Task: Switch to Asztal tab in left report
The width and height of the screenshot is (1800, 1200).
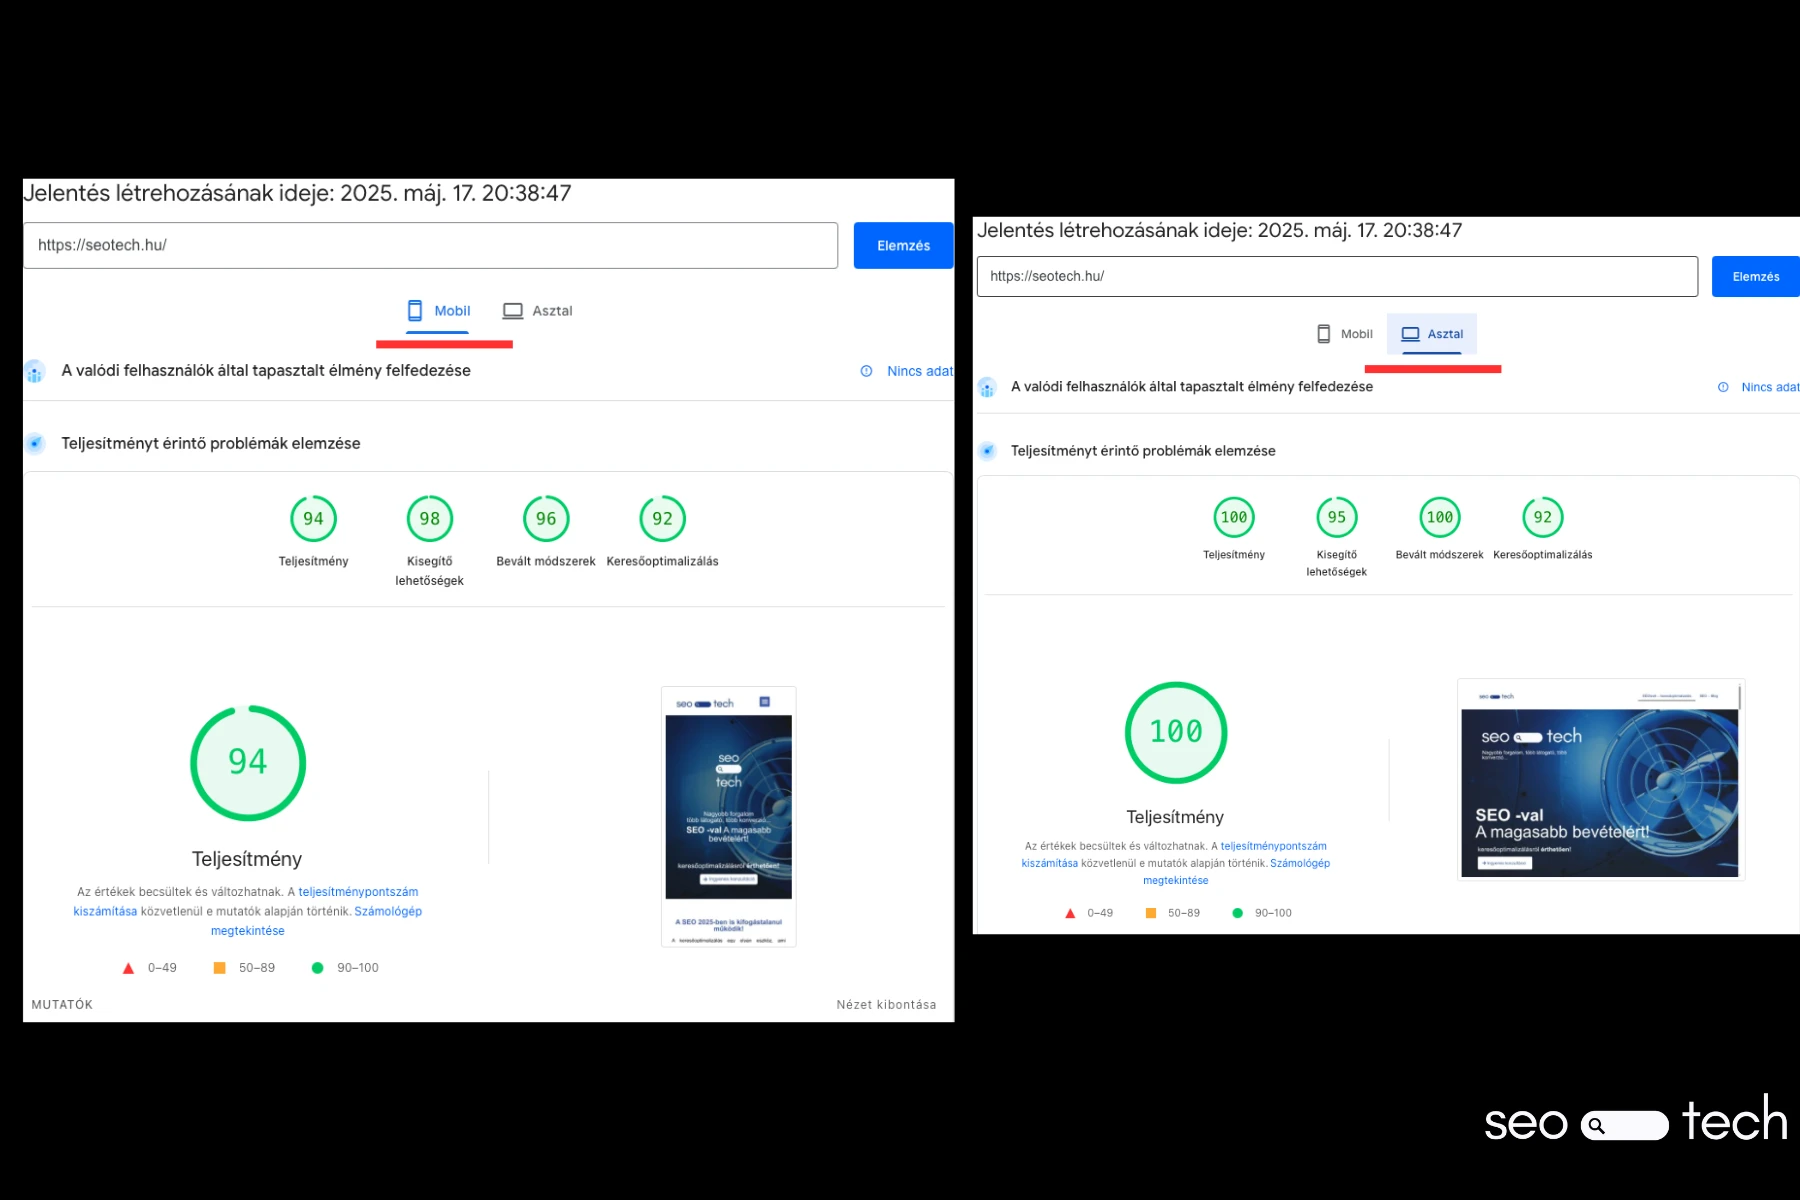Action: [538, 311]
